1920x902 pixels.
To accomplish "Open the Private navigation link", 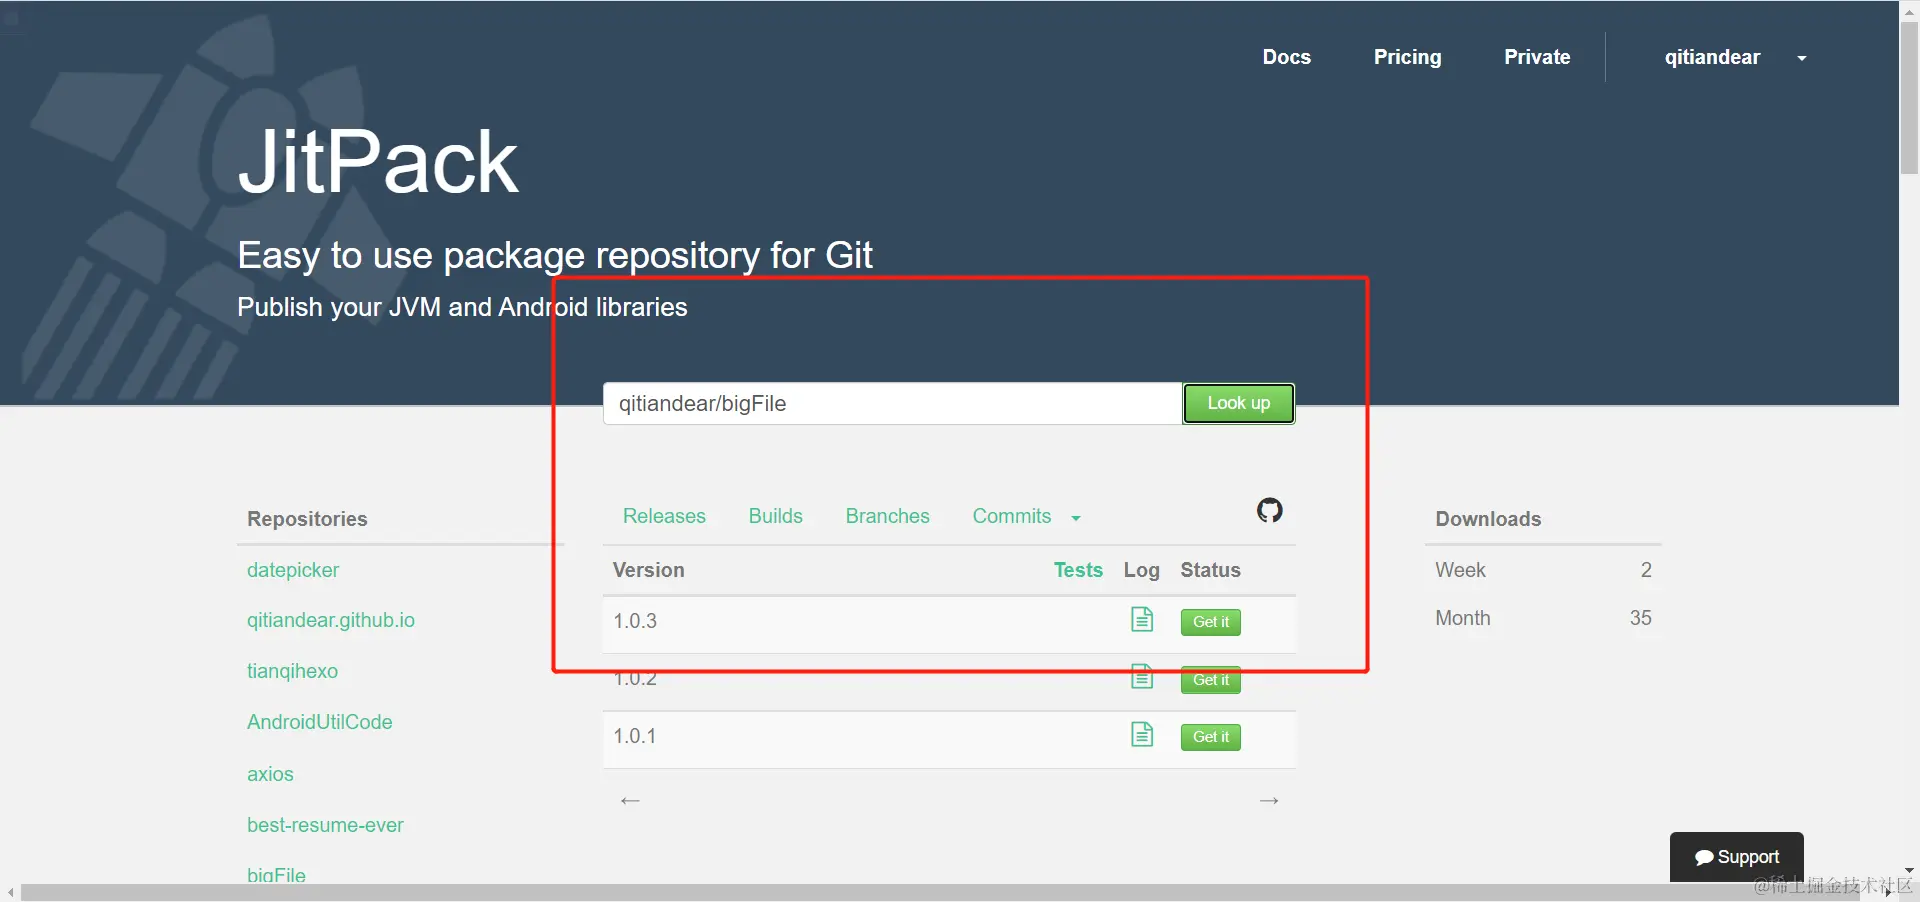I will (x=1537, y=57).
